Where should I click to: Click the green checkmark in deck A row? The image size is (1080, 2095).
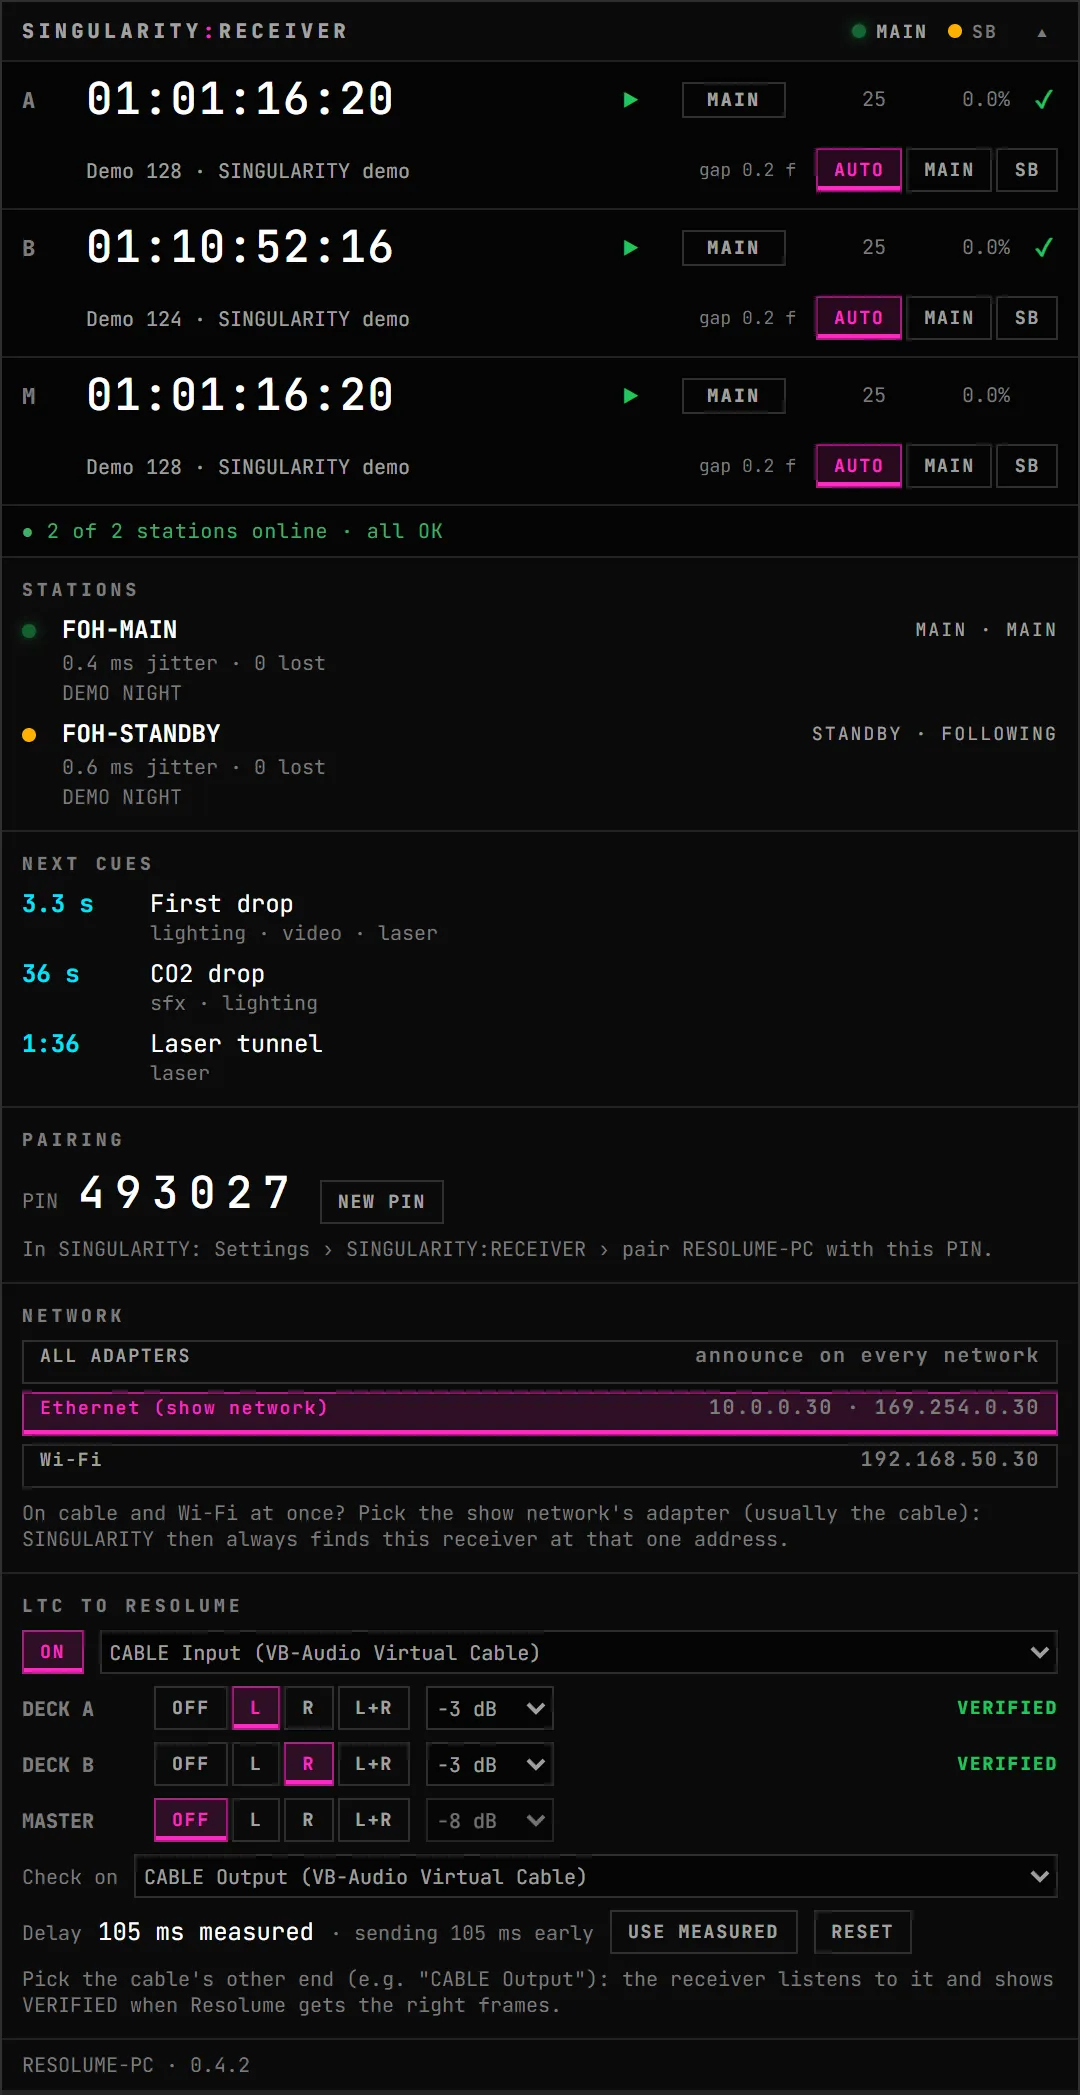click(x=1044, y=100)
